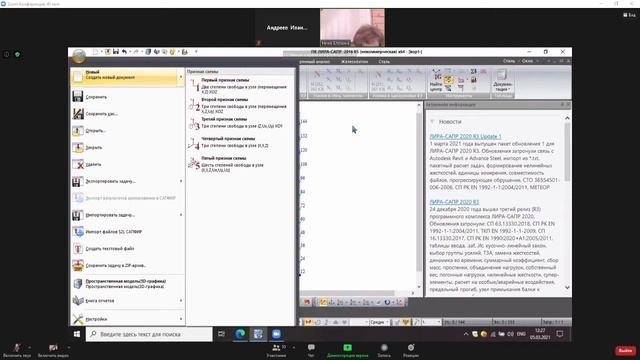
Task: Open the 'Железобетон' ribbon tab
Action: (x=354, y=62)
